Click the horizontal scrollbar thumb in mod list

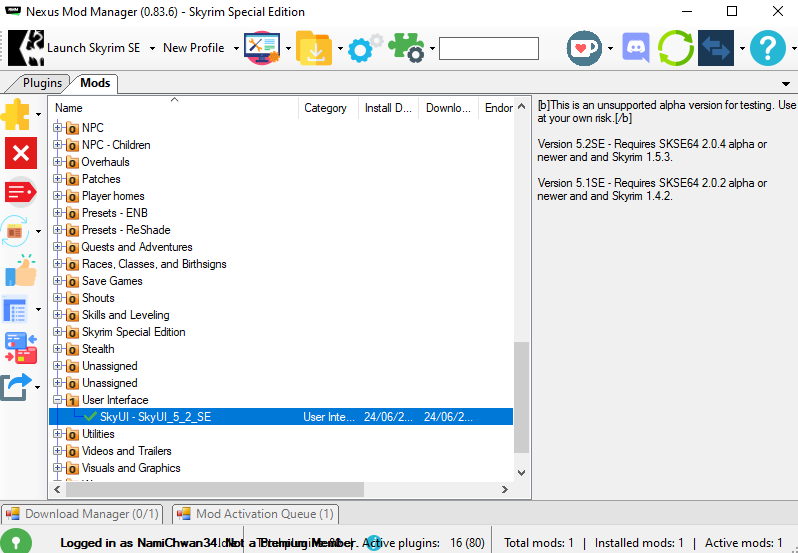point(214,489)
